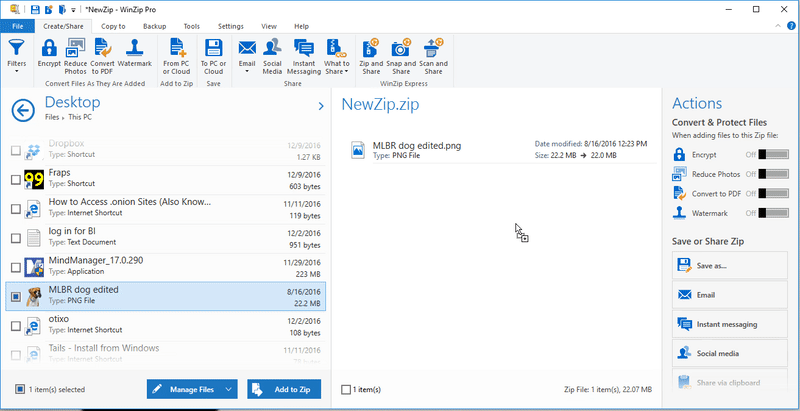Check the Dropbox shortcut checkbox

(x=16, y=150)
